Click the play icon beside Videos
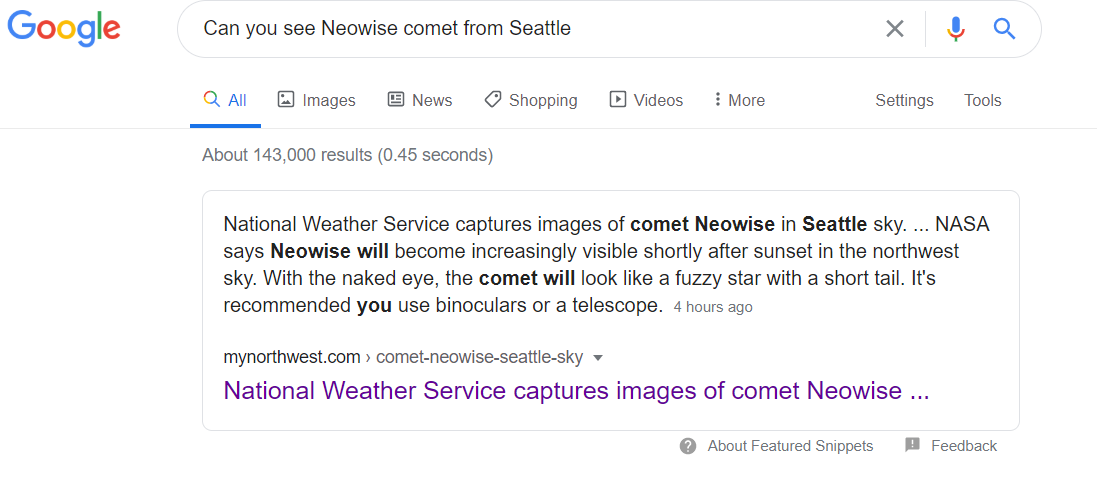The image size is (1097, 491). [x=617, y=99]
